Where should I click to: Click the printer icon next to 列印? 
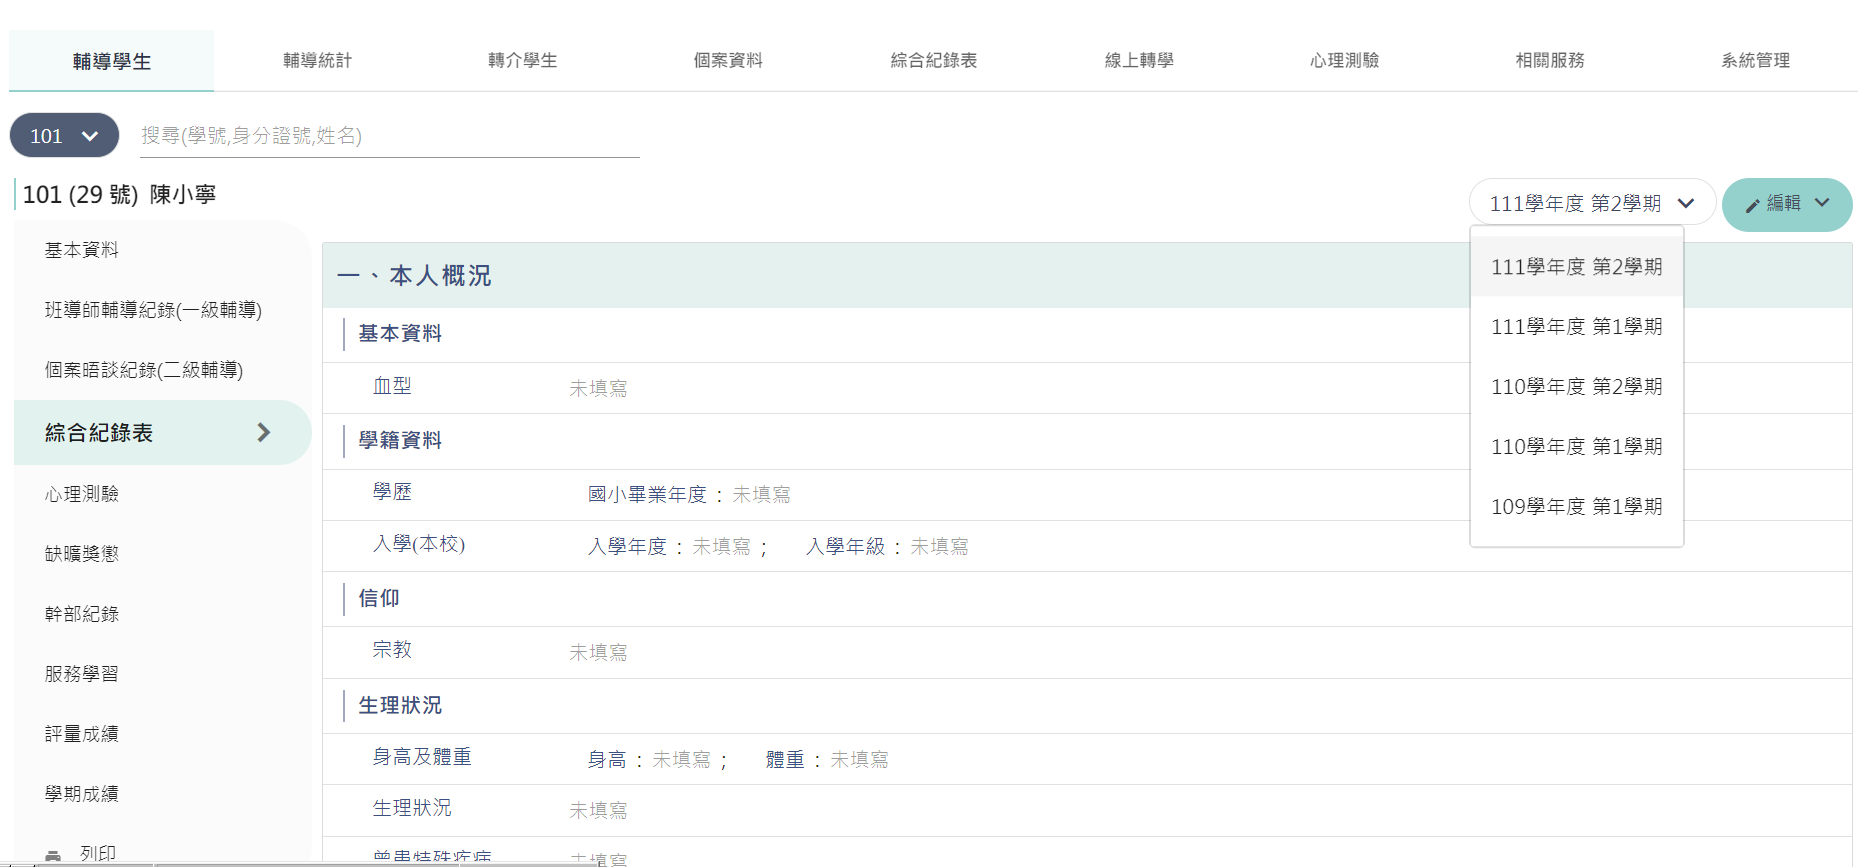[x=53, y=855]
